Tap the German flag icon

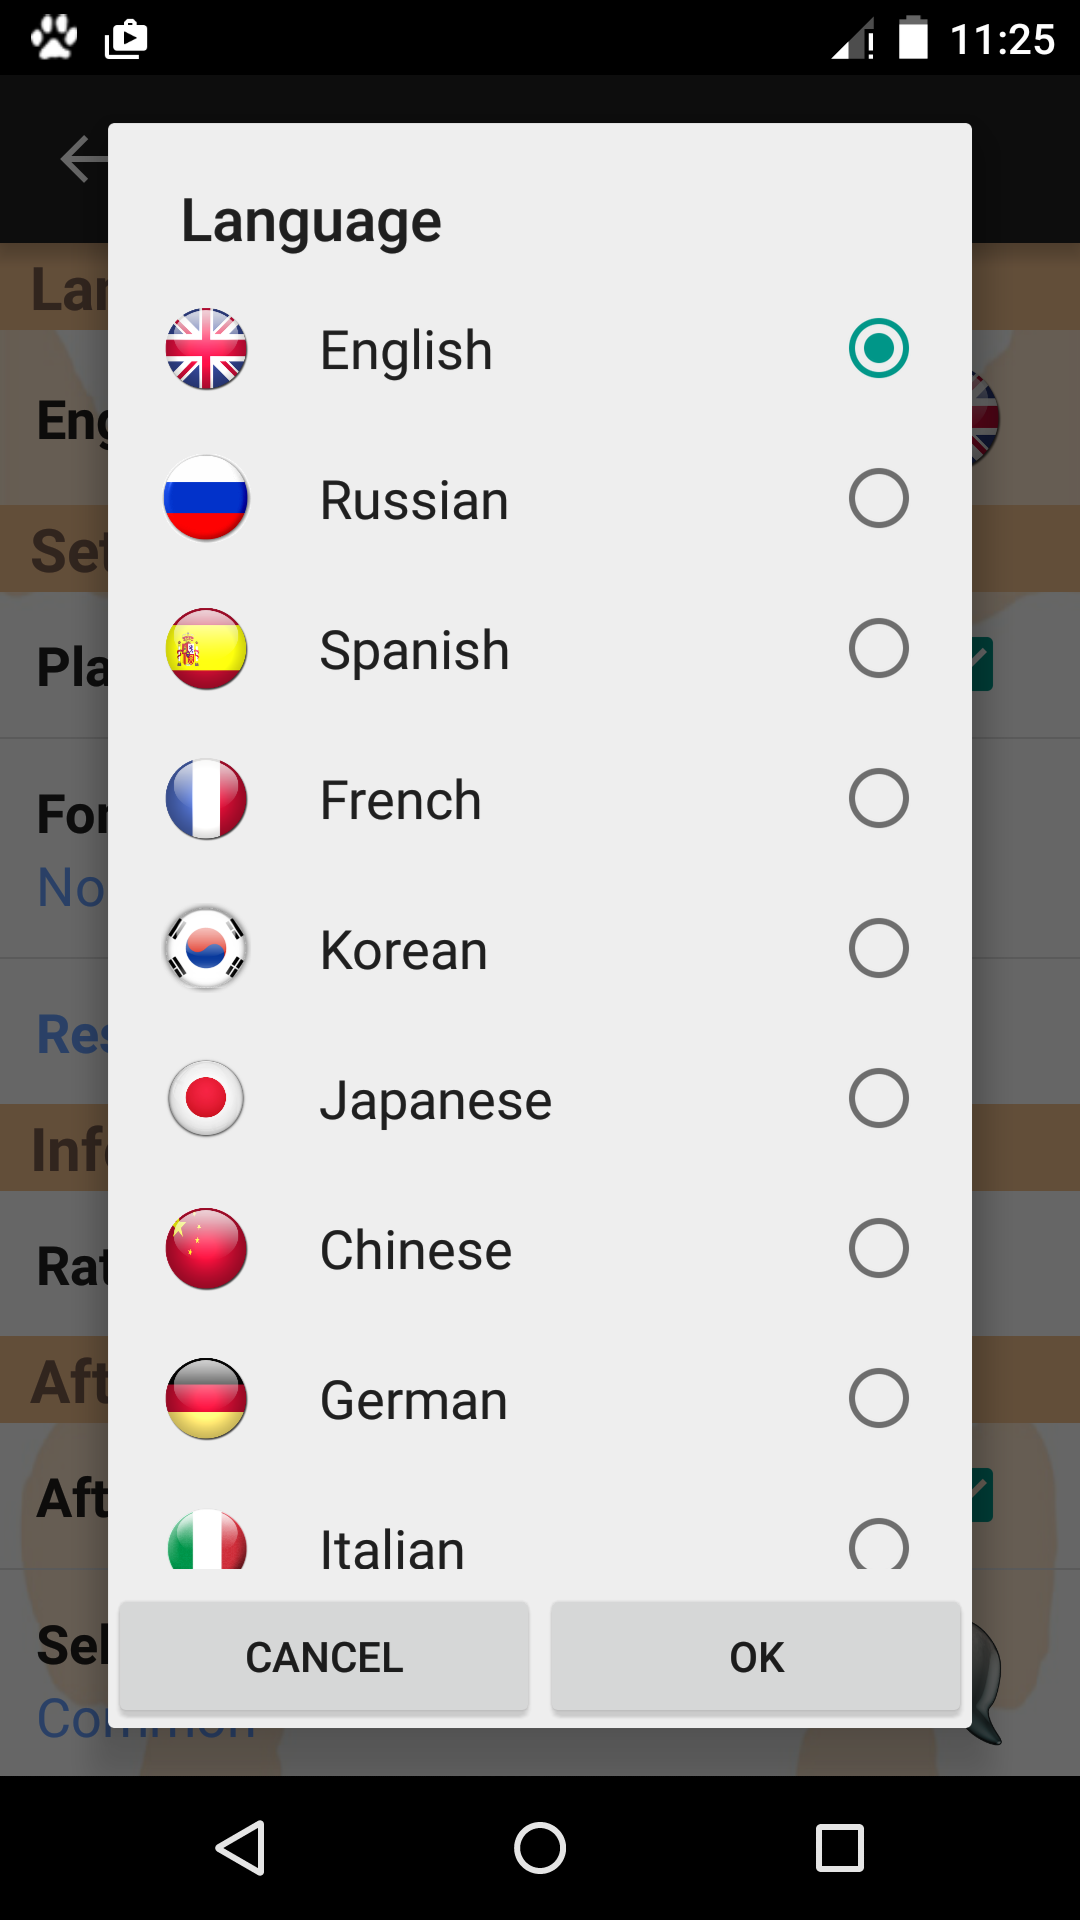click(206, 1398)
